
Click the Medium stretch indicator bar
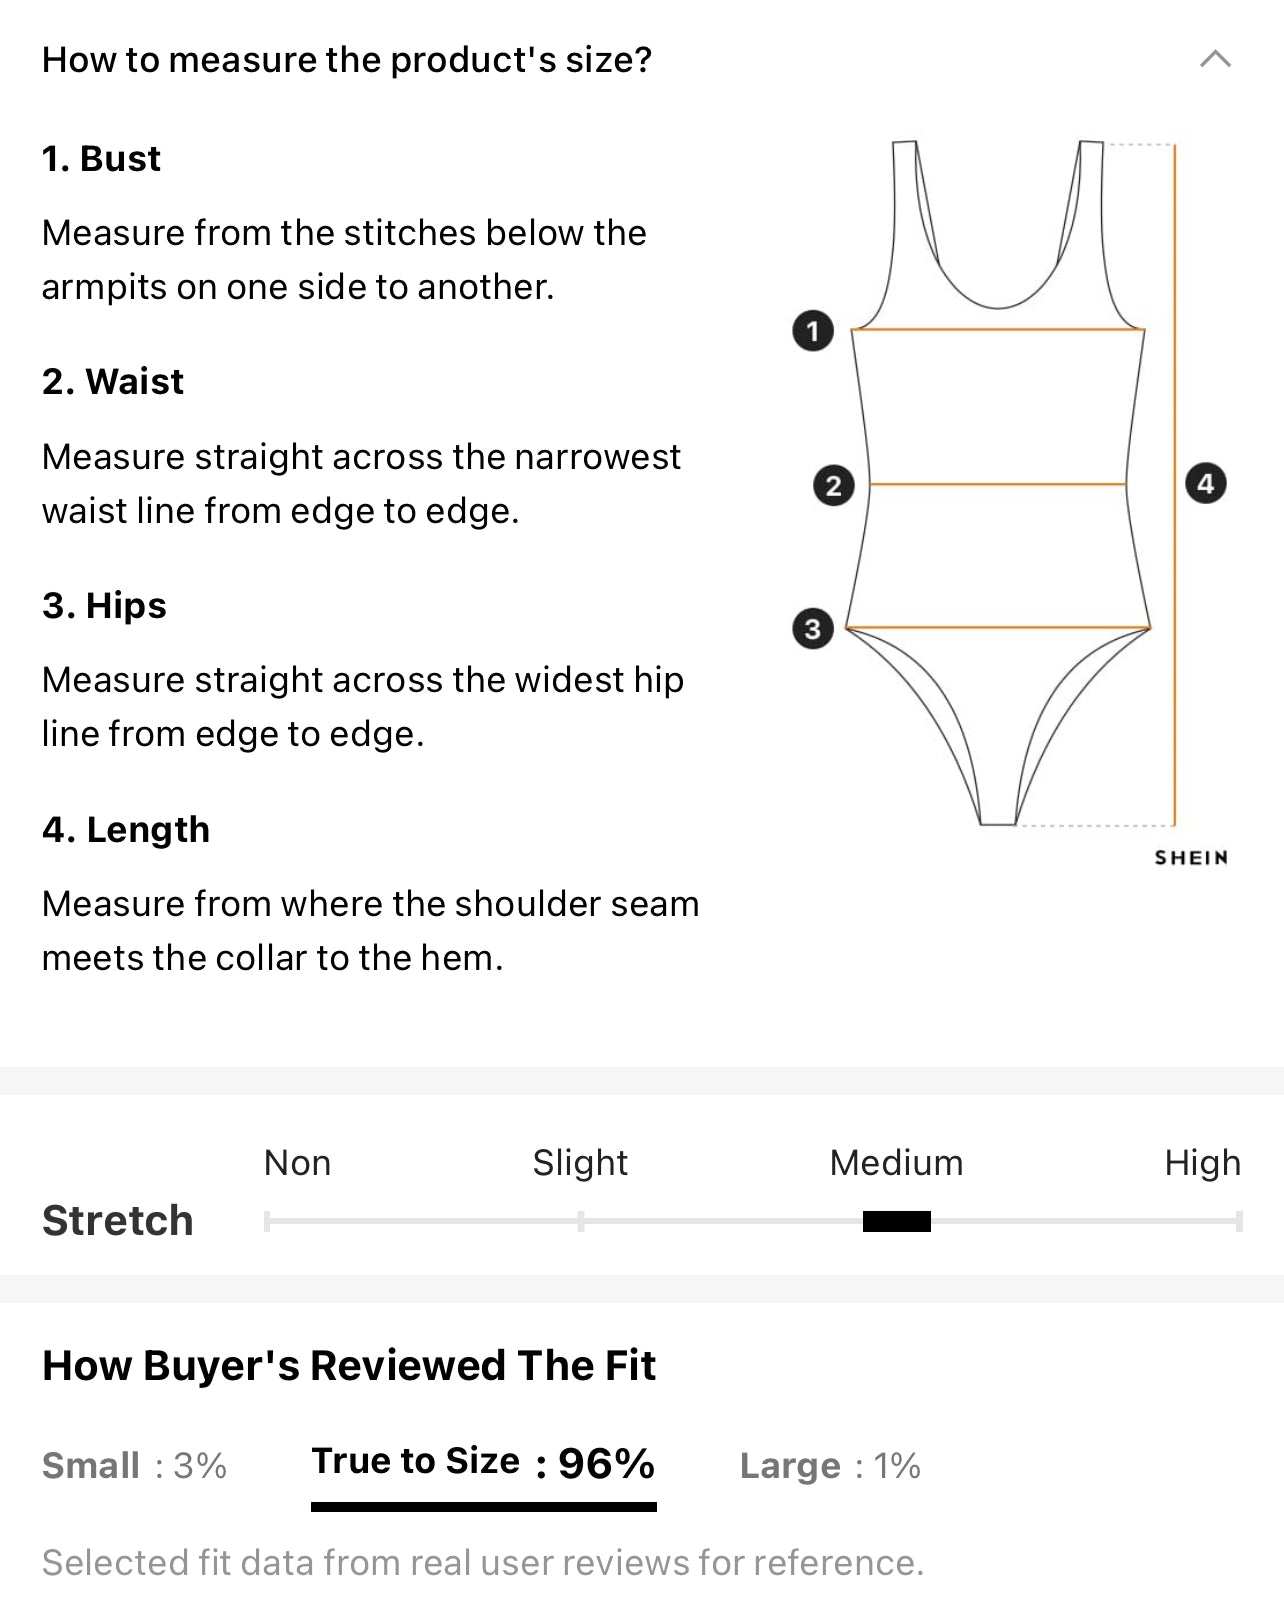click(897, 1221)
